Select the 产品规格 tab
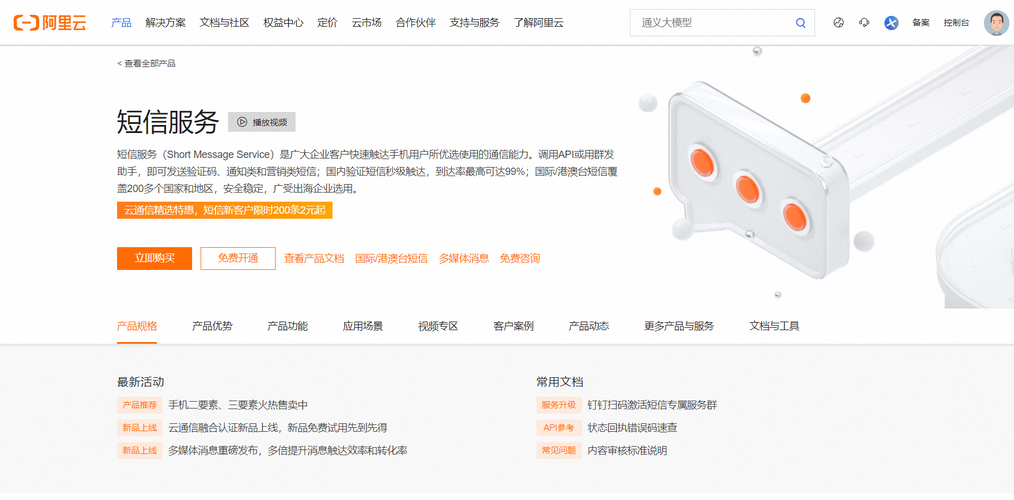The width and height of the screenshot is (1014, 500). (137, 326)
